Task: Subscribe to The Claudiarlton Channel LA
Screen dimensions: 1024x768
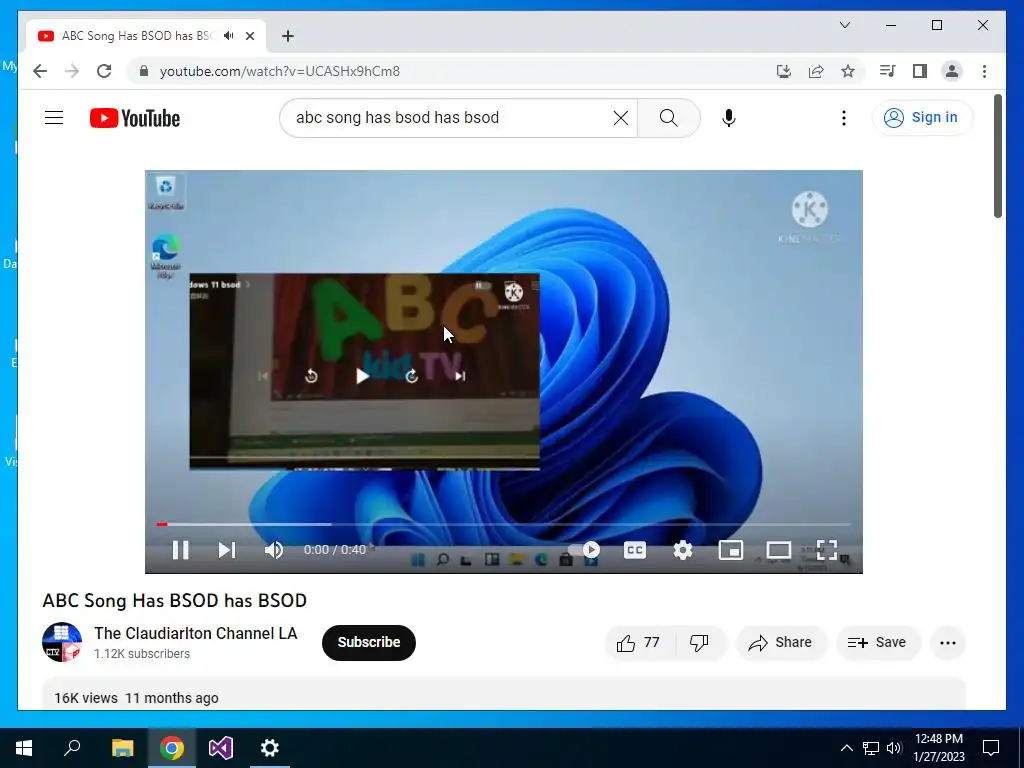Action: 368,643
